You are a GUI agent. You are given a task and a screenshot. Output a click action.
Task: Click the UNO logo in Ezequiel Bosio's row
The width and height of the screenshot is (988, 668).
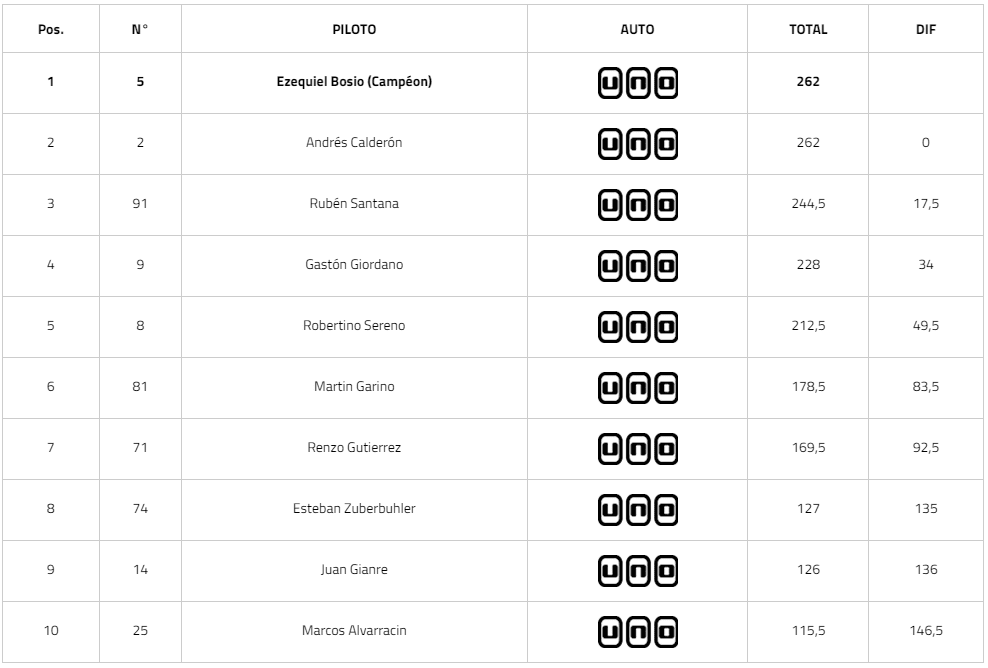pos(637,82)
